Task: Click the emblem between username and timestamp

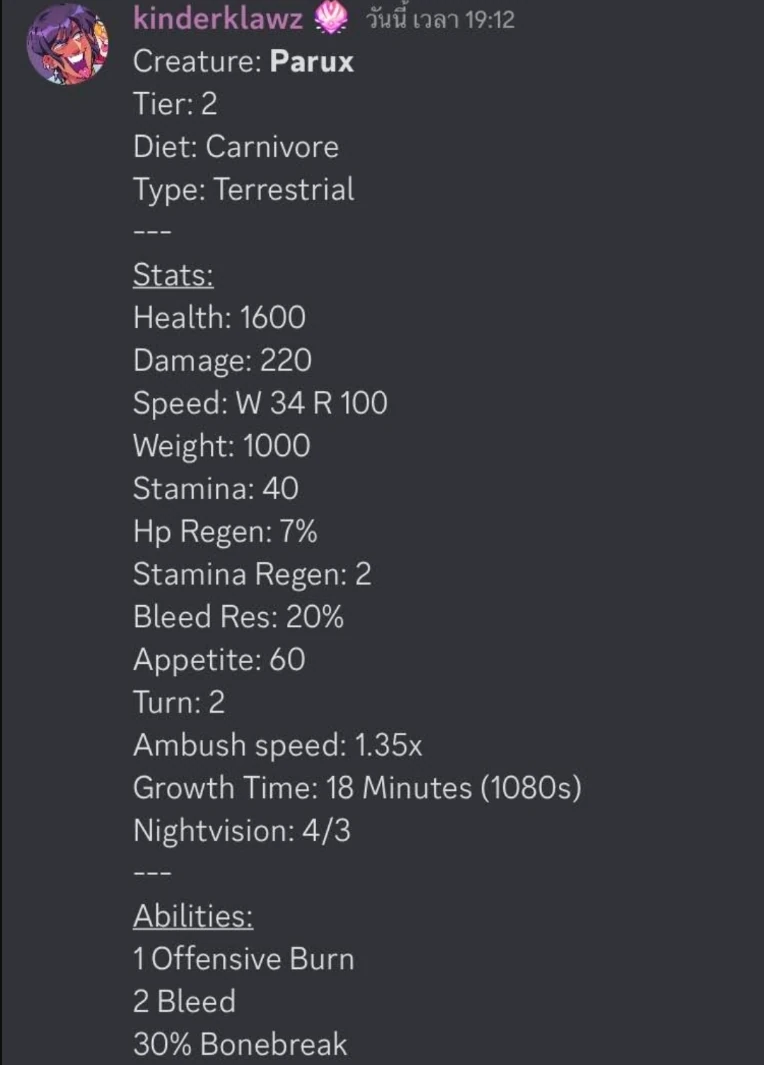Action: (x=330, y=19)
